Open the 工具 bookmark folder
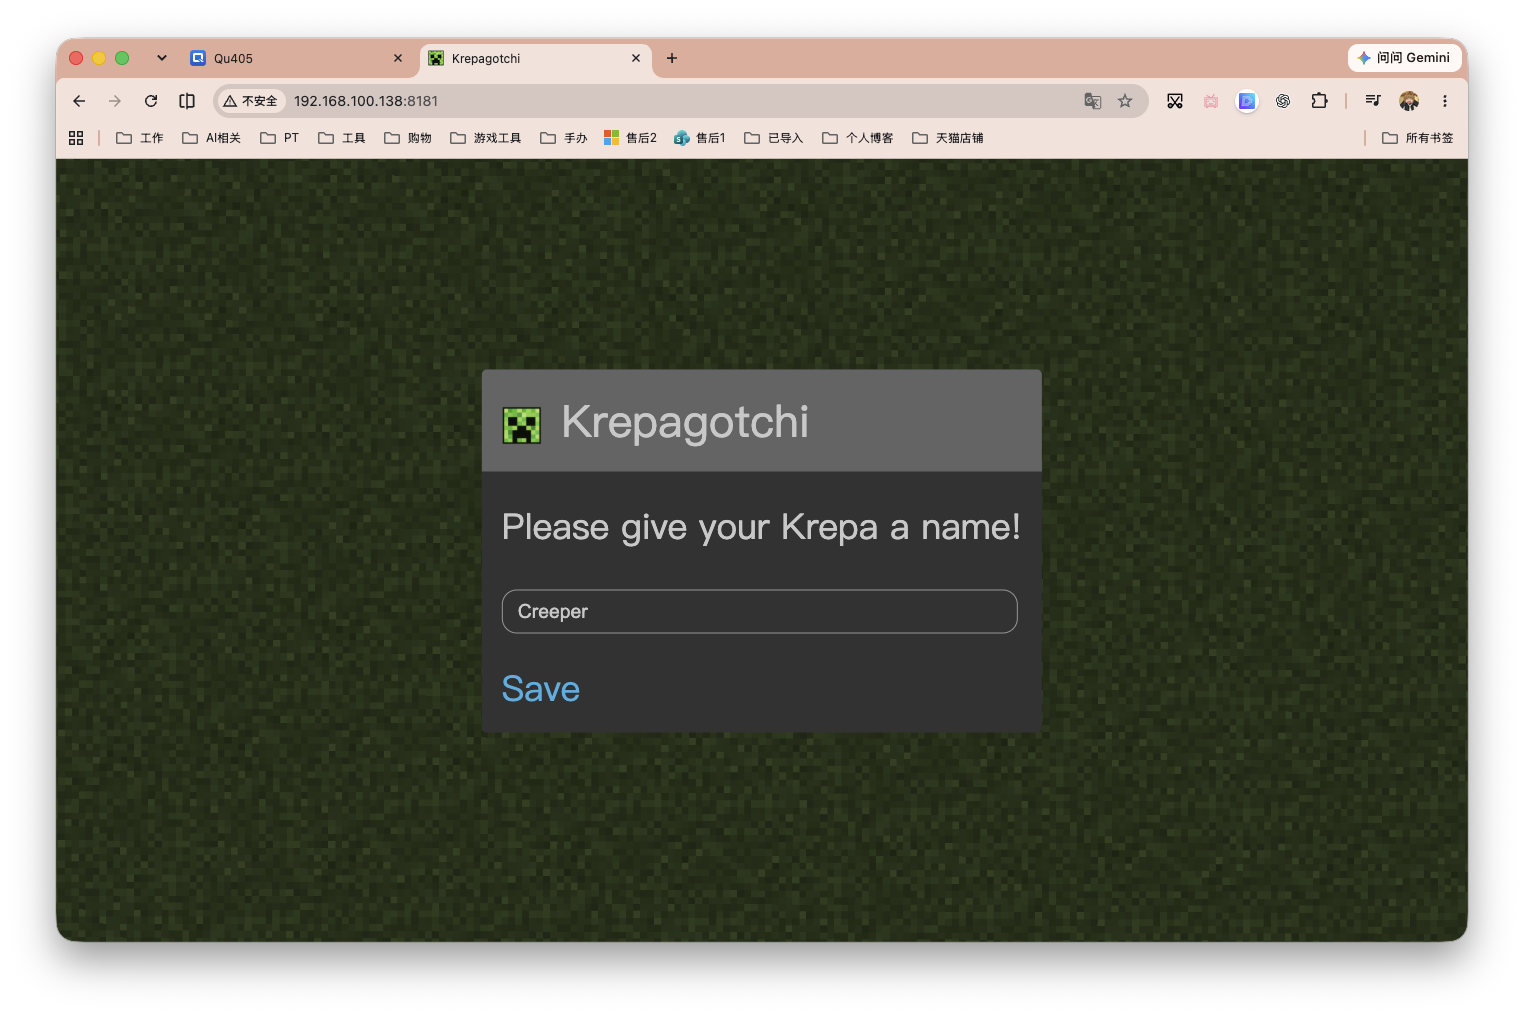 [x=342, y=138]
